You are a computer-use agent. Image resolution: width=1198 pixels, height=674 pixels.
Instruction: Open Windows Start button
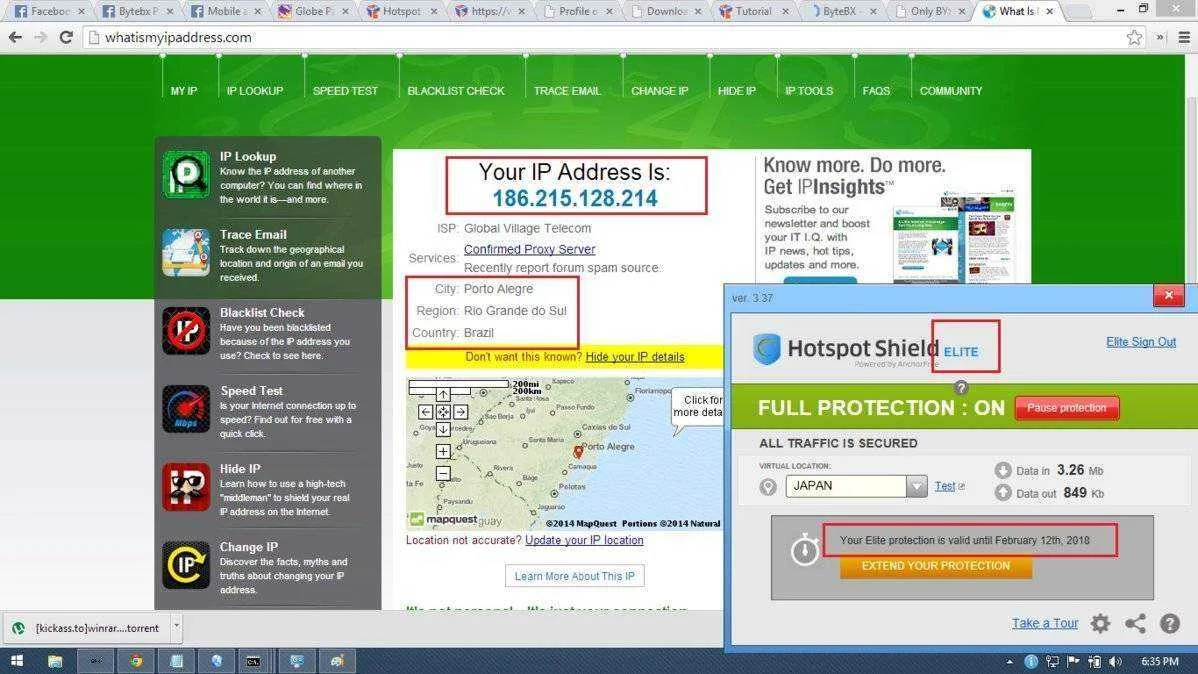point(17,661)
